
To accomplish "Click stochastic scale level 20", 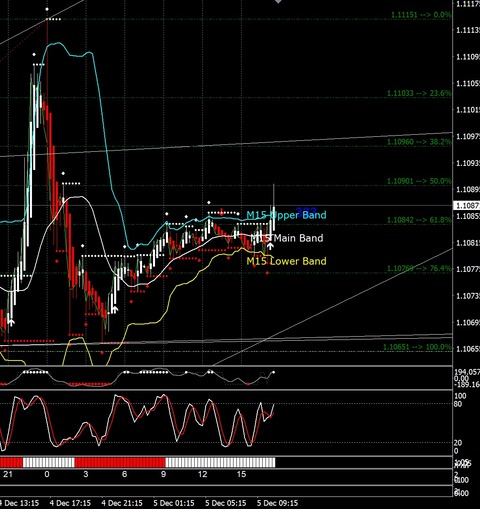I will click(x=458, y=443).
